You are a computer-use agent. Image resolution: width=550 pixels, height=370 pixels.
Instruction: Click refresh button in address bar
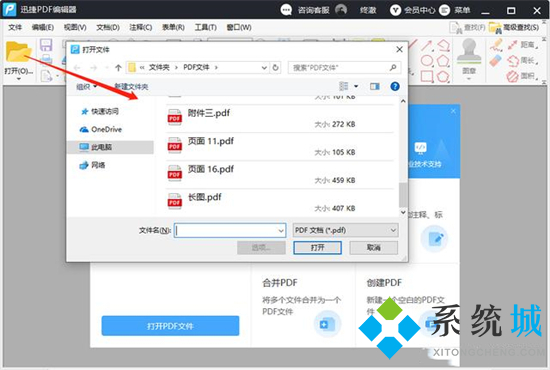tap(276, 67)
